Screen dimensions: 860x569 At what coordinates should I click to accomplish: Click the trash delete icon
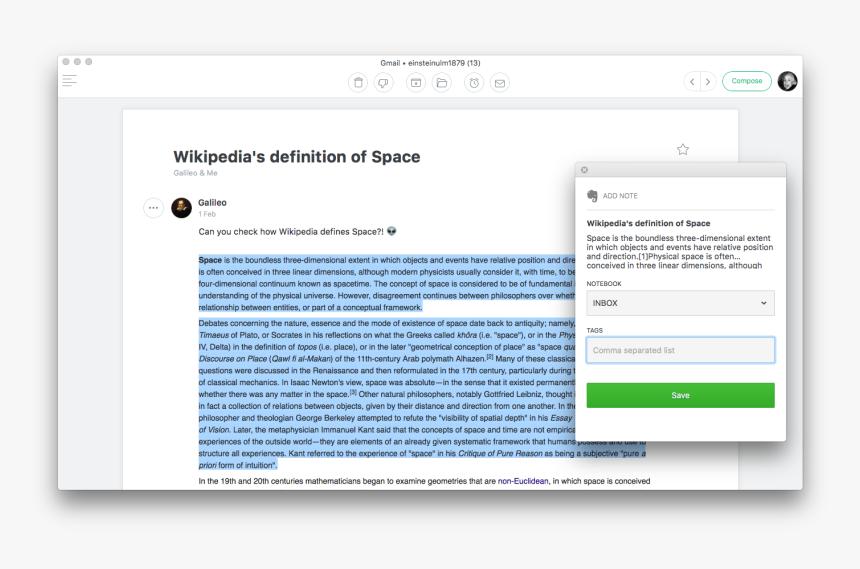pos(358,83)
